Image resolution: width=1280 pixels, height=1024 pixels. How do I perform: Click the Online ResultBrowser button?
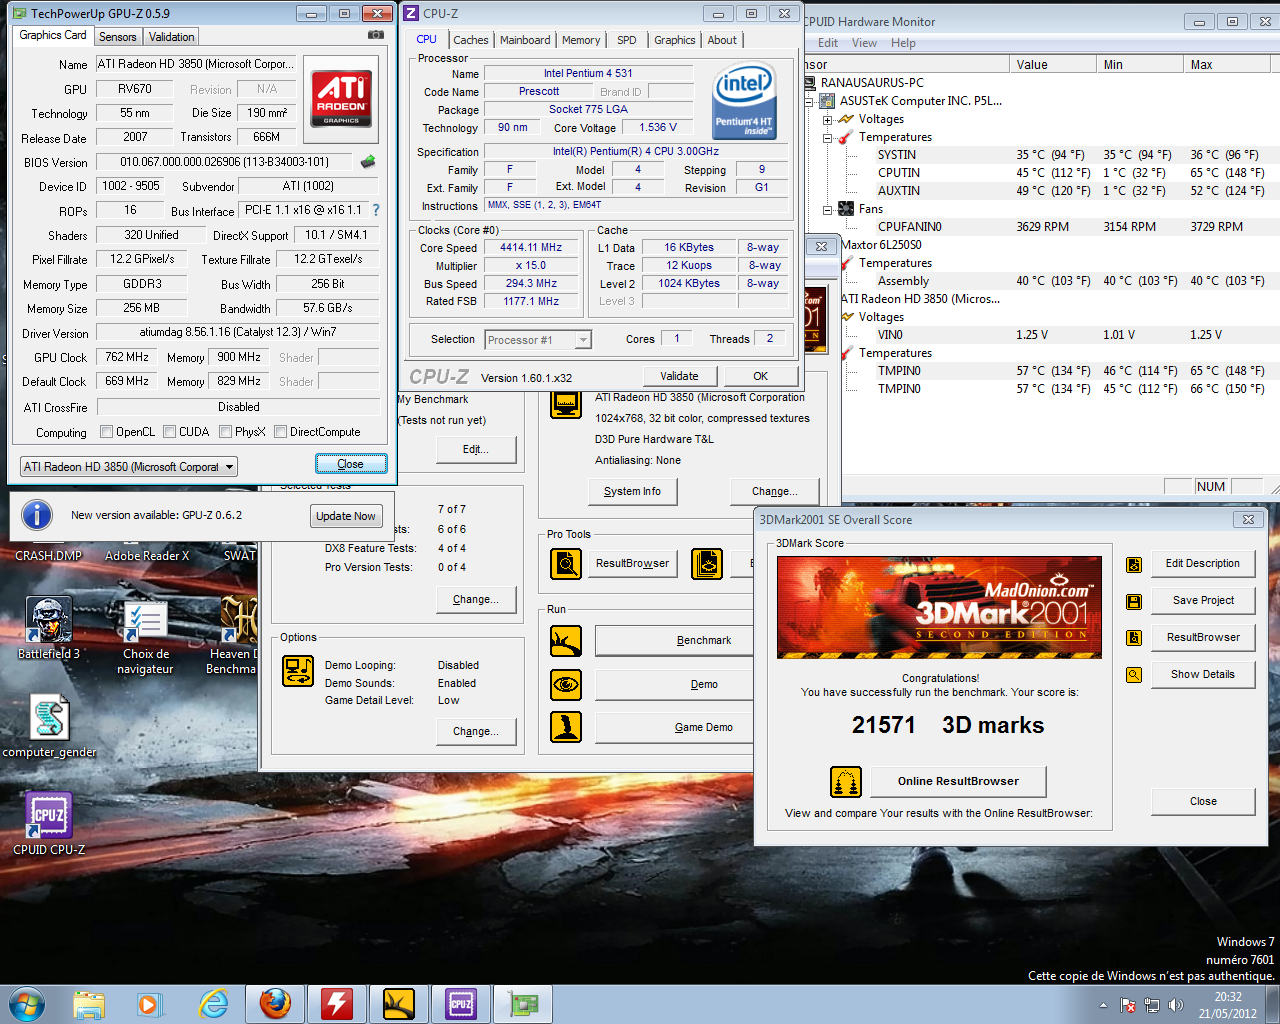tap(958, 781)
